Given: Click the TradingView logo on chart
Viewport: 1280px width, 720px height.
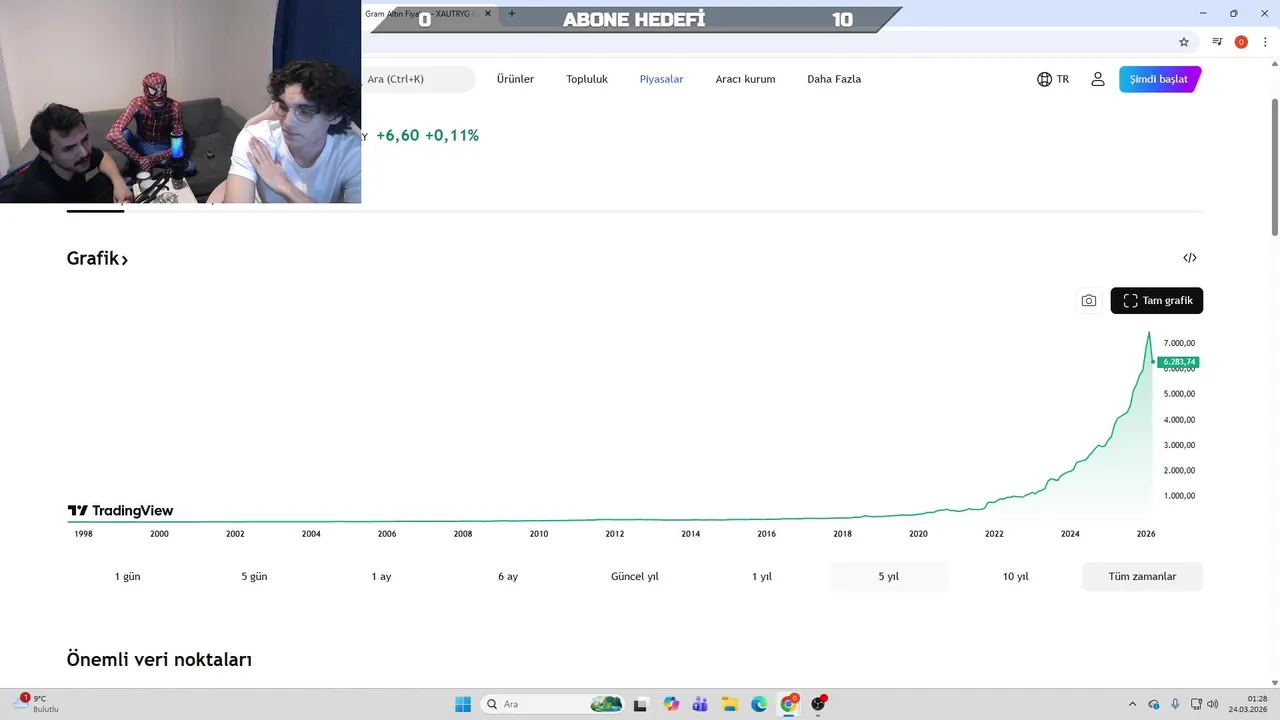Looking at the screenshot, I should (x=120, y=511).
